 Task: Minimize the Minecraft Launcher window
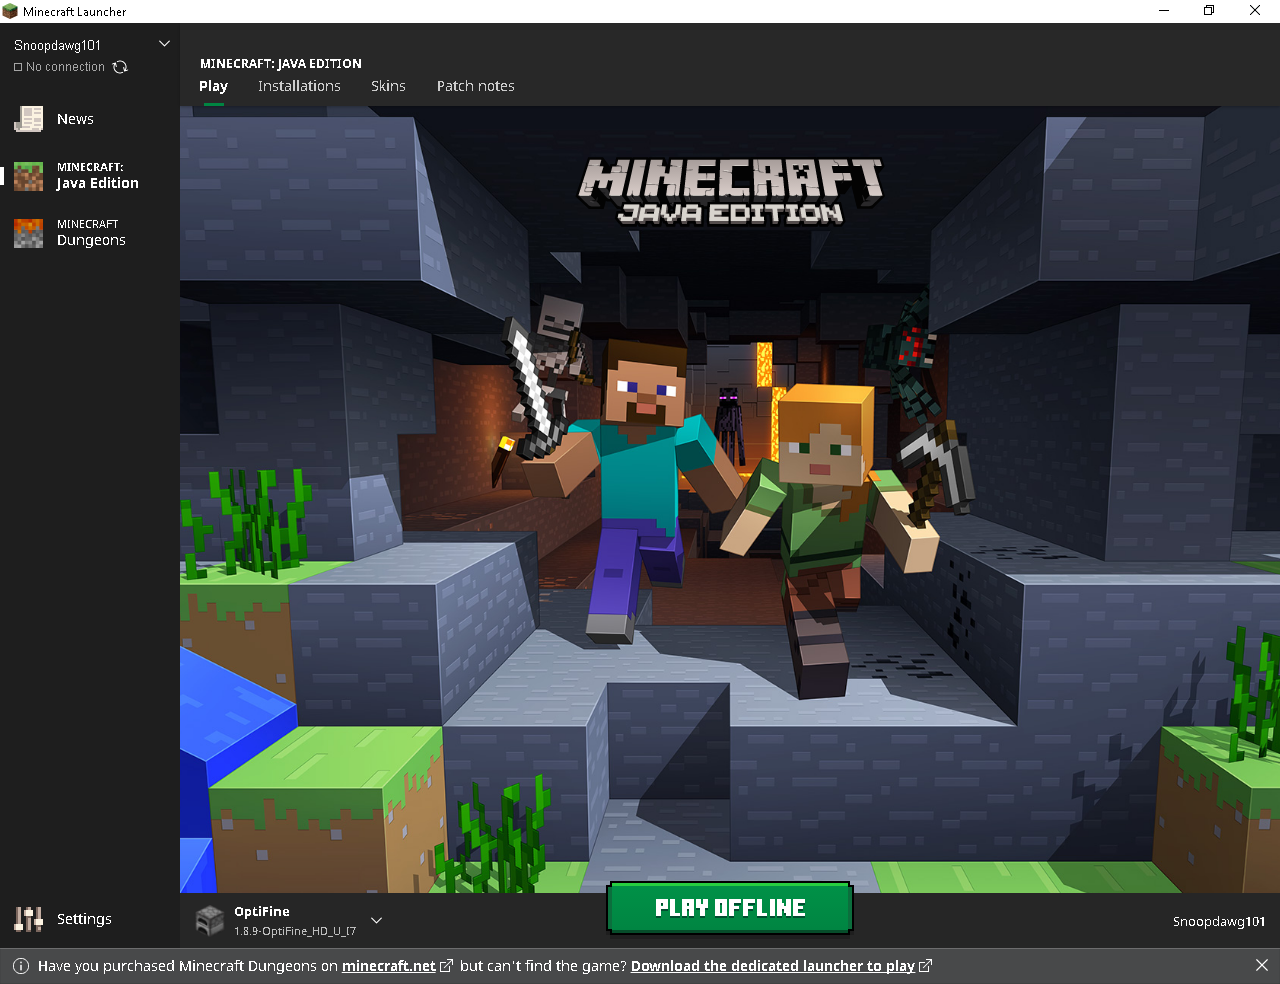pos(1164,11)
